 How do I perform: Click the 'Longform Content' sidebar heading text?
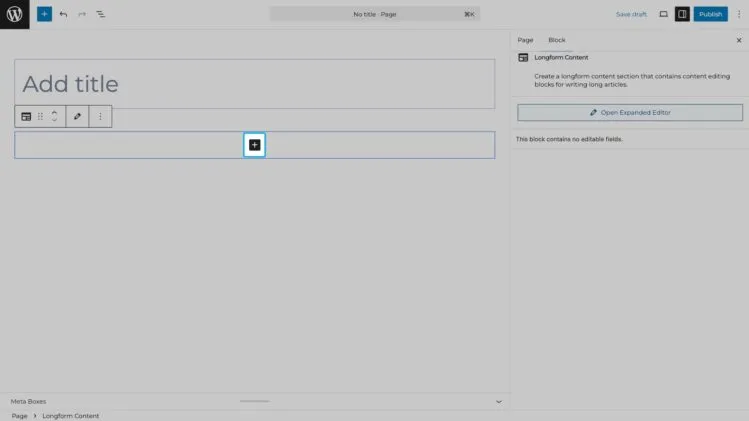(561, 57)
